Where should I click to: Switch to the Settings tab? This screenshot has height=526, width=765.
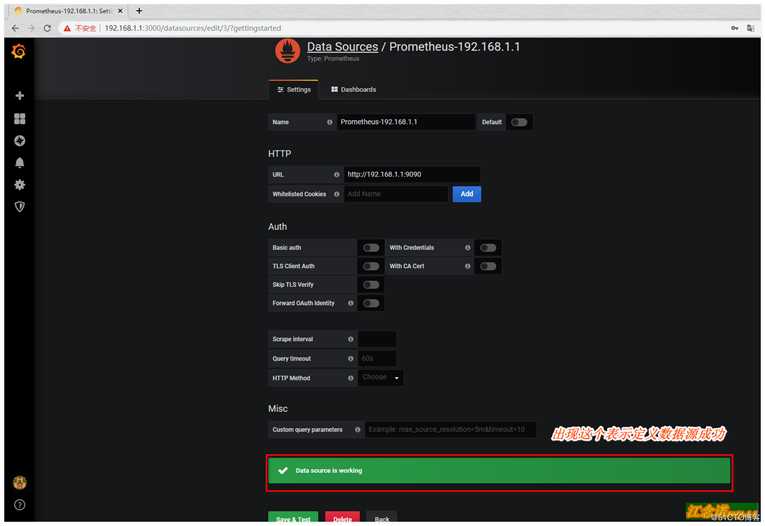294,90
